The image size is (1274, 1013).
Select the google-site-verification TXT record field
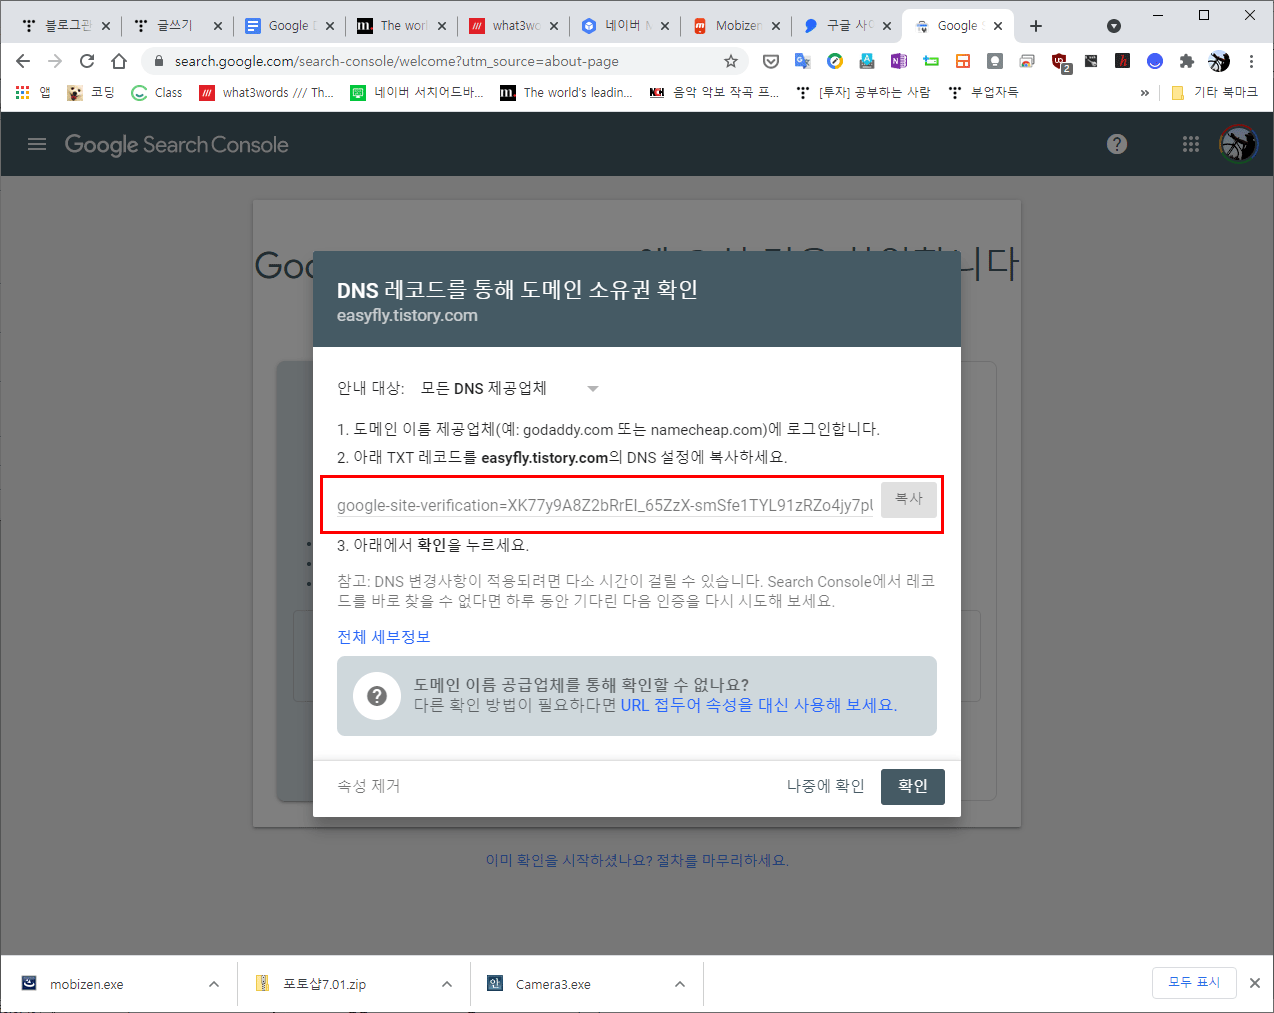point(605,505)
